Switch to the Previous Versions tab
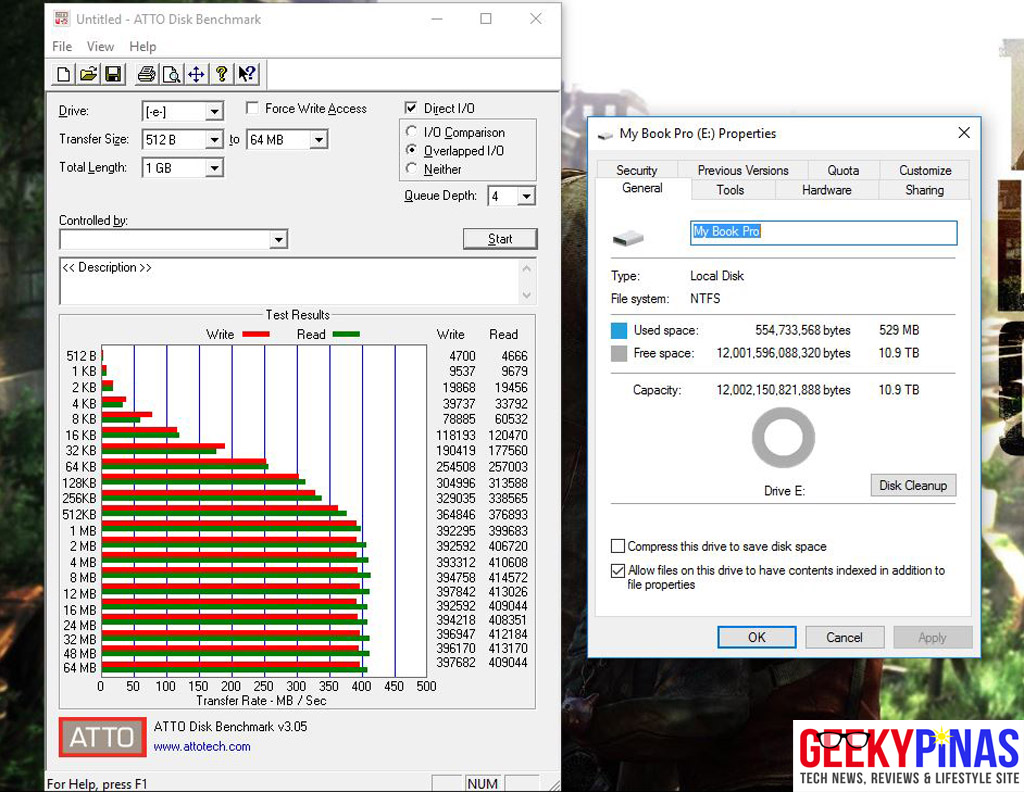 (x=743, y=170)
